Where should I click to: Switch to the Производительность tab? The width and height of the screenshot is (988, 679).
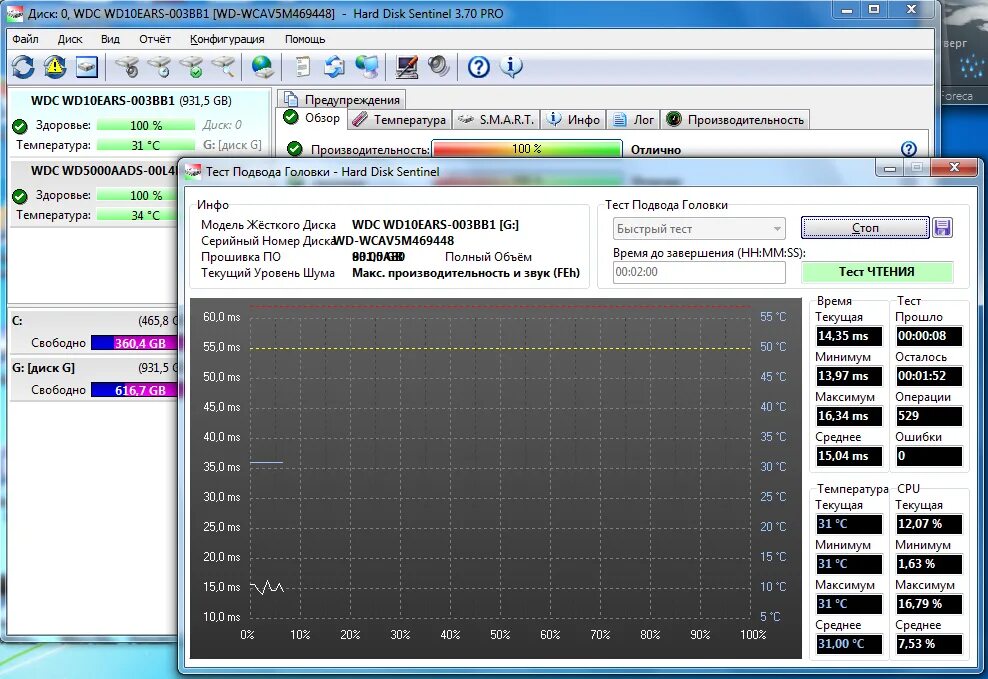[735, 120]
